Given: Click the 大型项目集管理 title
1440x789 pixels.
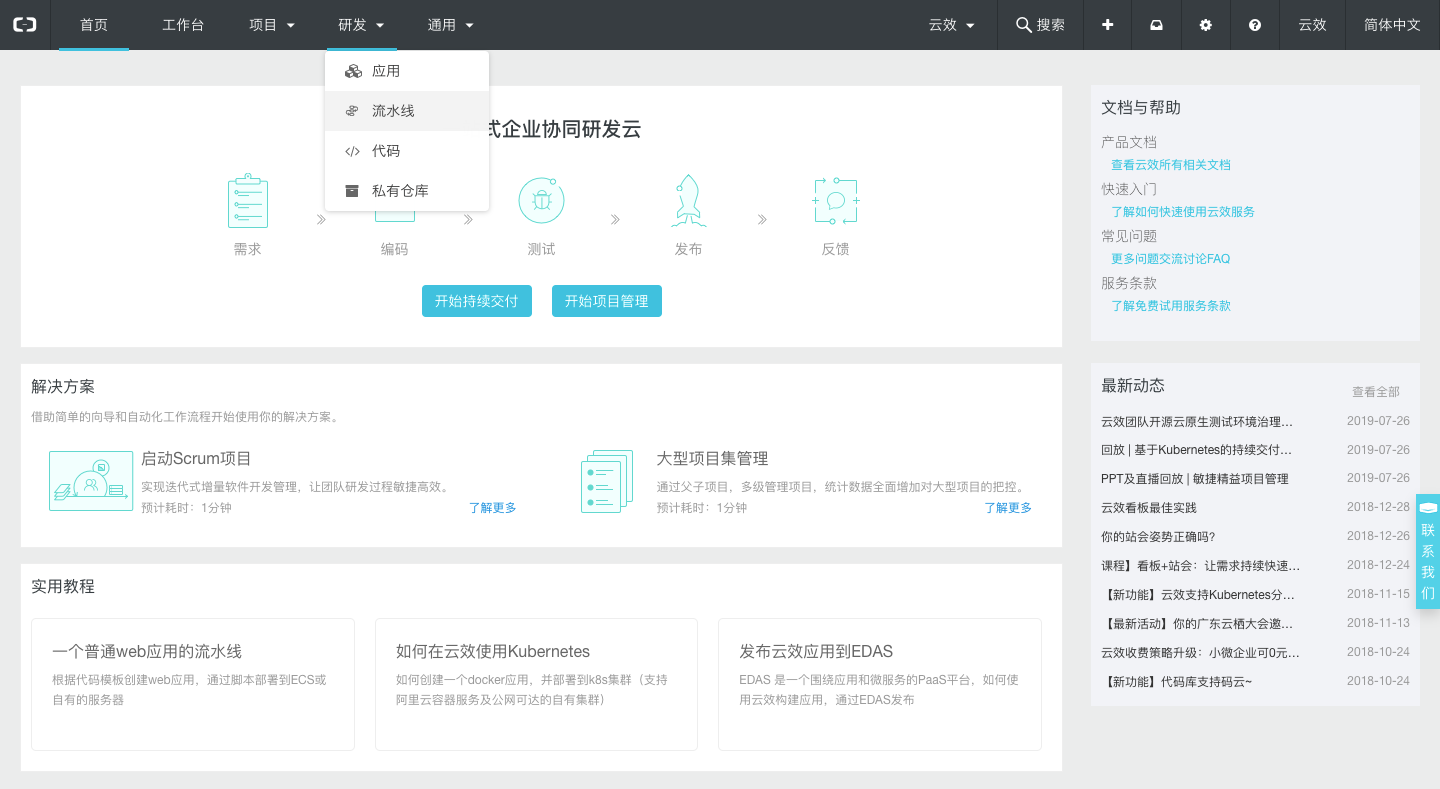Looking at the screenshot, I should (713, 459).
